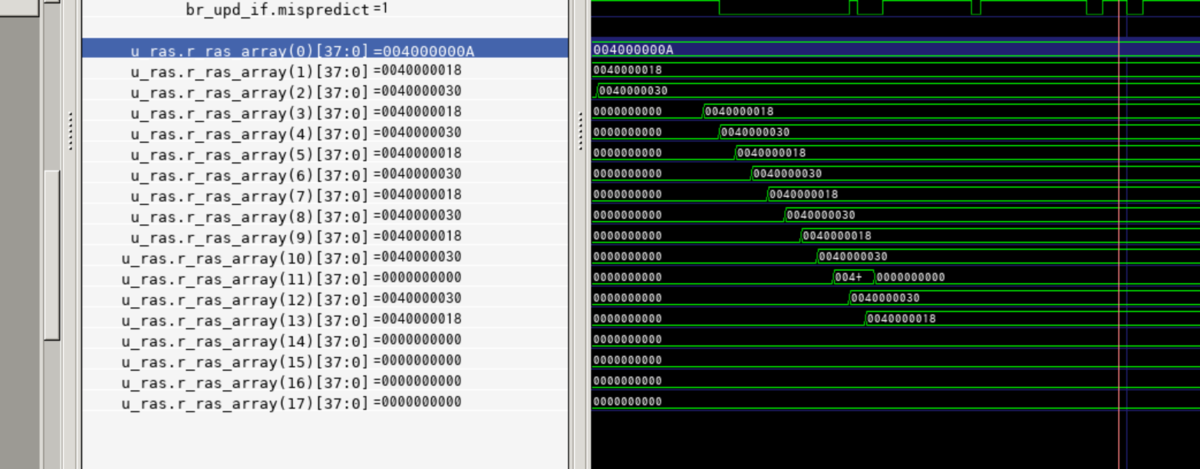Select the br_upd_if.mispredict signal row
The width and height of the screenshot is (1200, 469).
click(325, 8)
